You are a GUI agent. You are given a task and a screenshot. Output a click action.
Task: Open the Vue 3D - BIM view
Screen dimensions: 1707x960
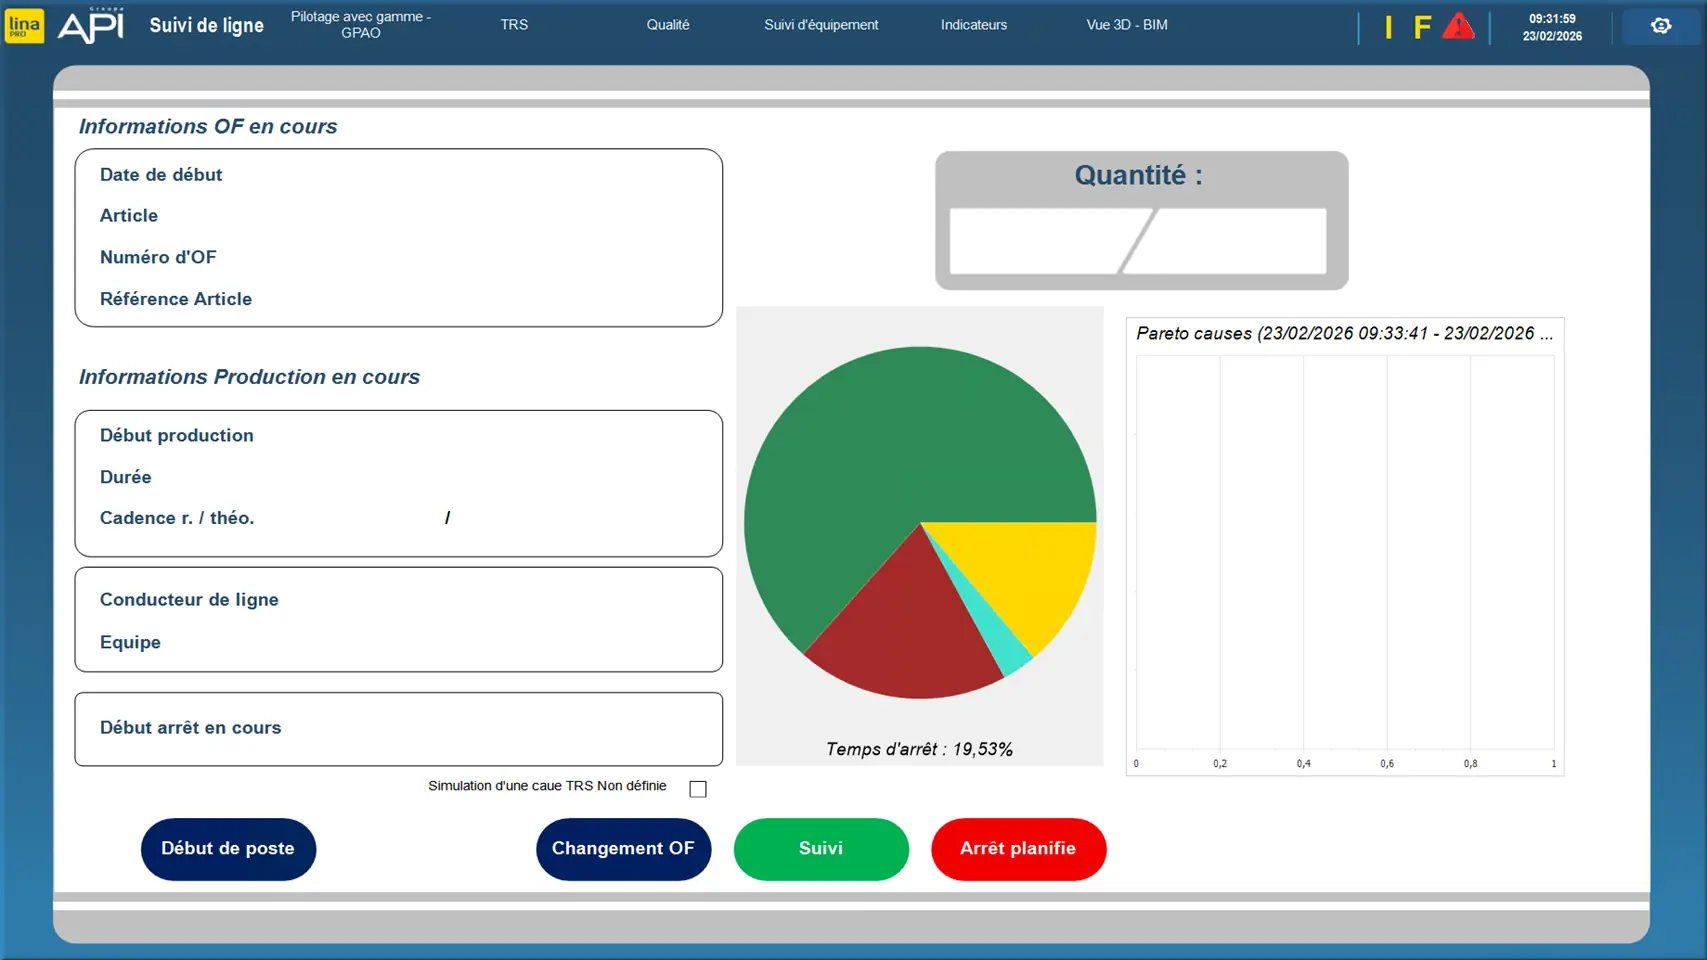pyautogui.click(x=1126, y=25)
